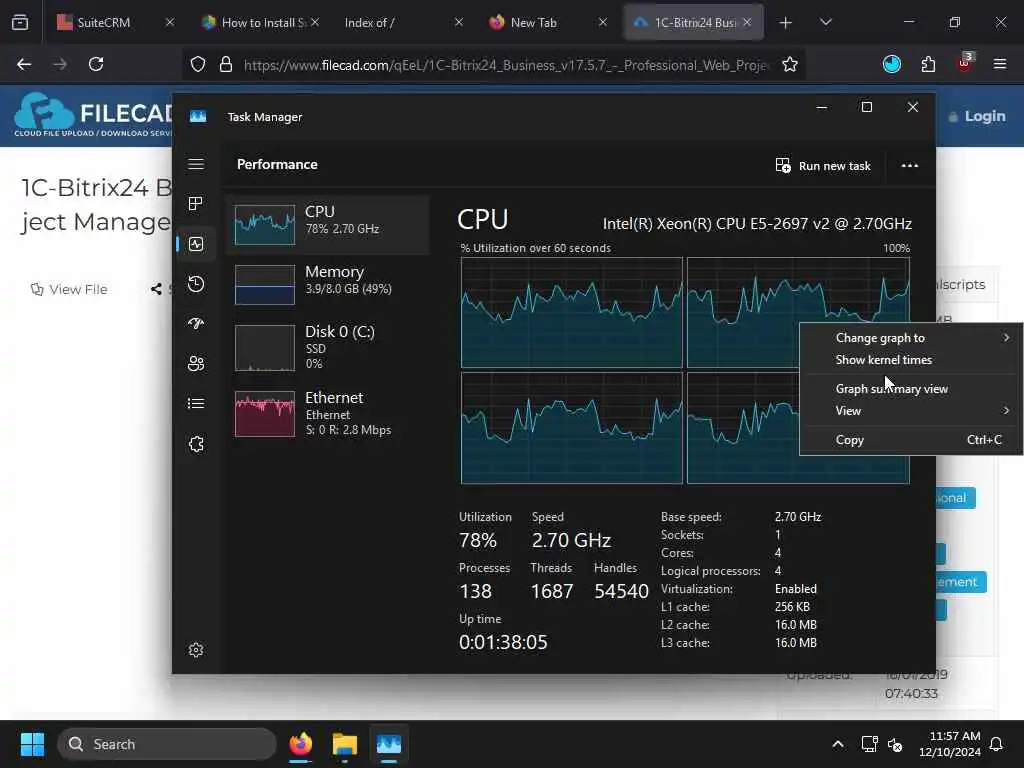Open Firefox from the taskbar
The width and height of the screenshot is (1024, 768).
click(300, 744)
